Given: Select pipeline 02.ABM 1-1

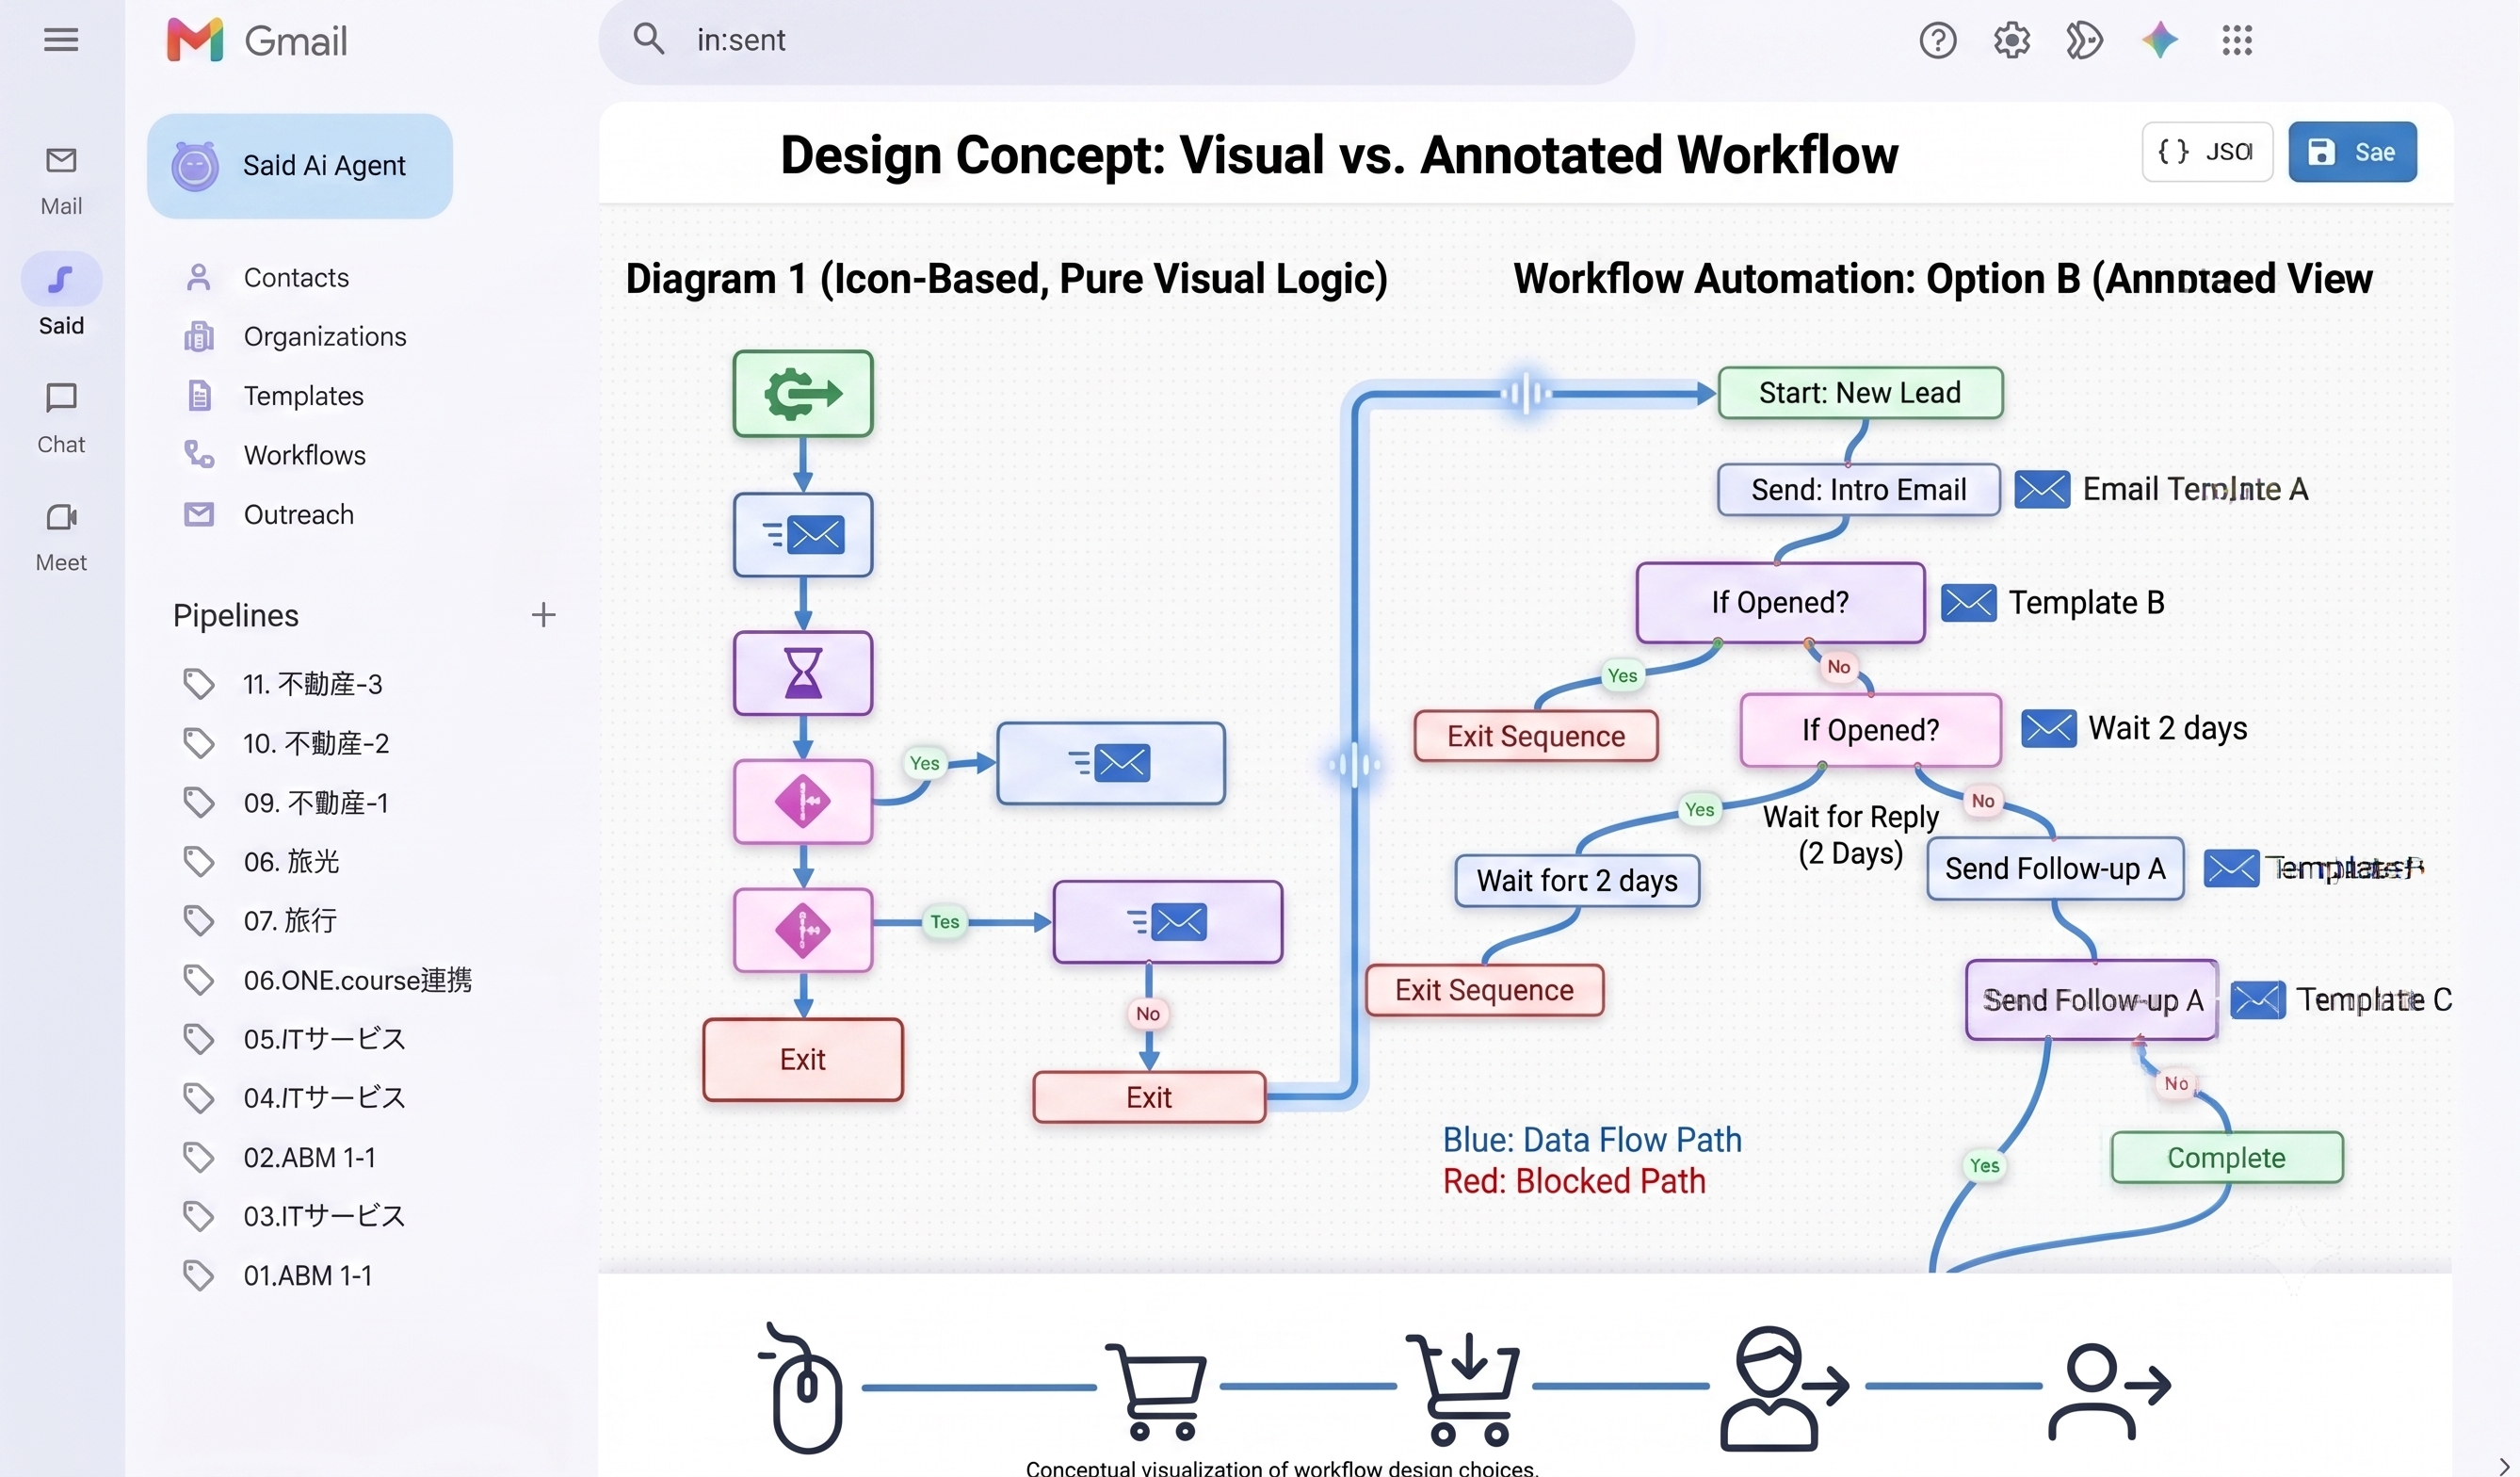Looking at the screenshot, I should (279, 1157).
